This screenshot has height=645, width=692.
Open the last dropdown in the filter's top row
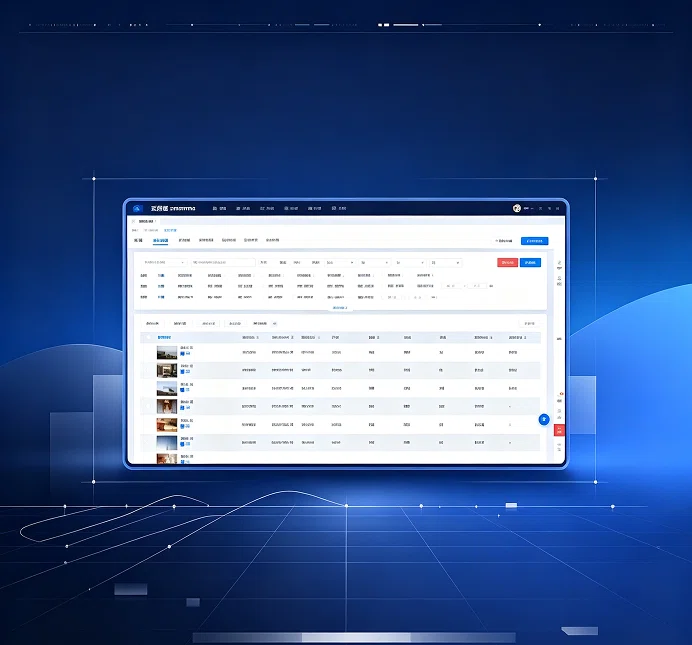445,262
